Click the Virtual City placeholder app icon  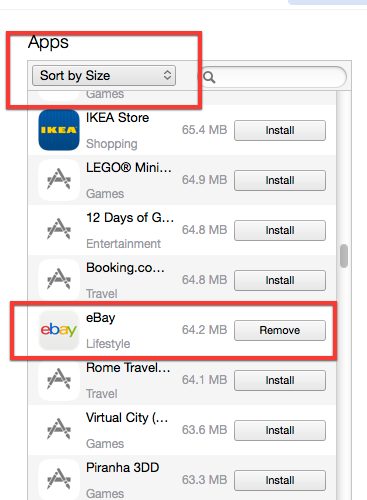click(x=59, y=430)
